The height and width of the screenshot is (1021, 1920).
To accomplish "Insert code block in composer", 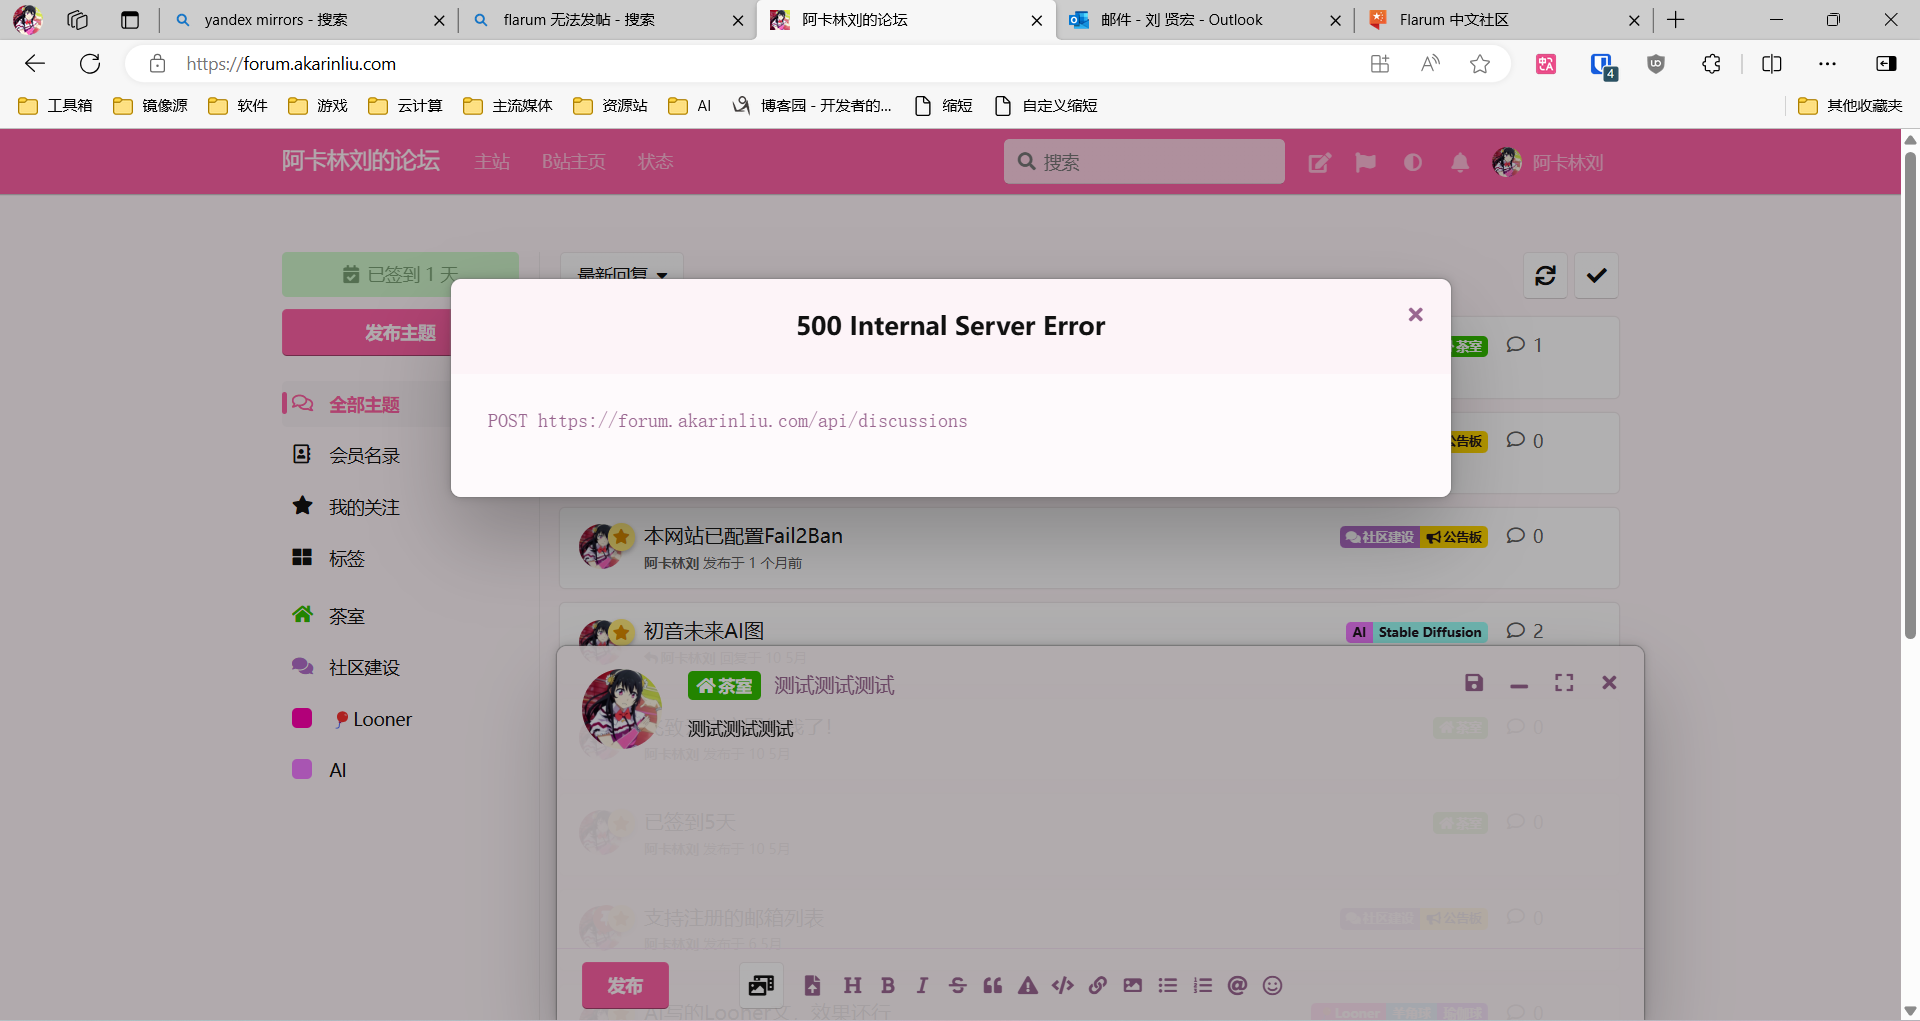I will click(1062, 986).
